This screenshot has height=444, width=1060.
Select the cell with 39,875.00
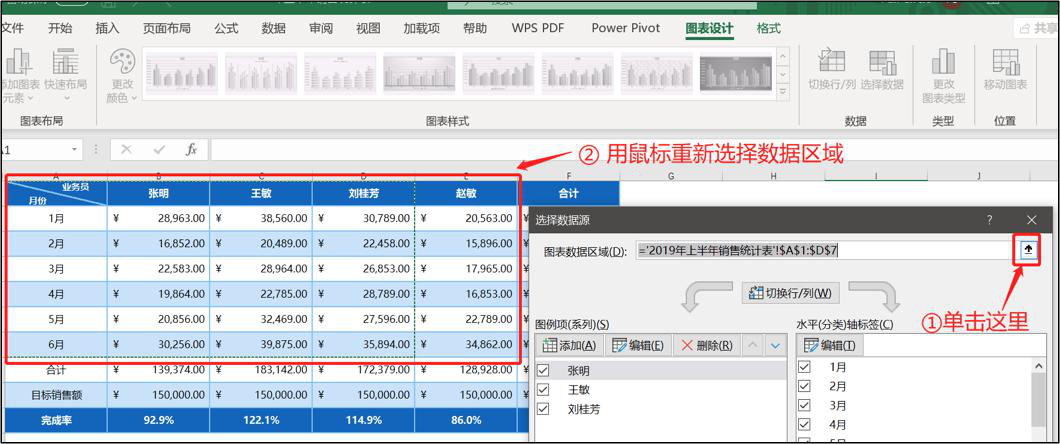[261, 345]
